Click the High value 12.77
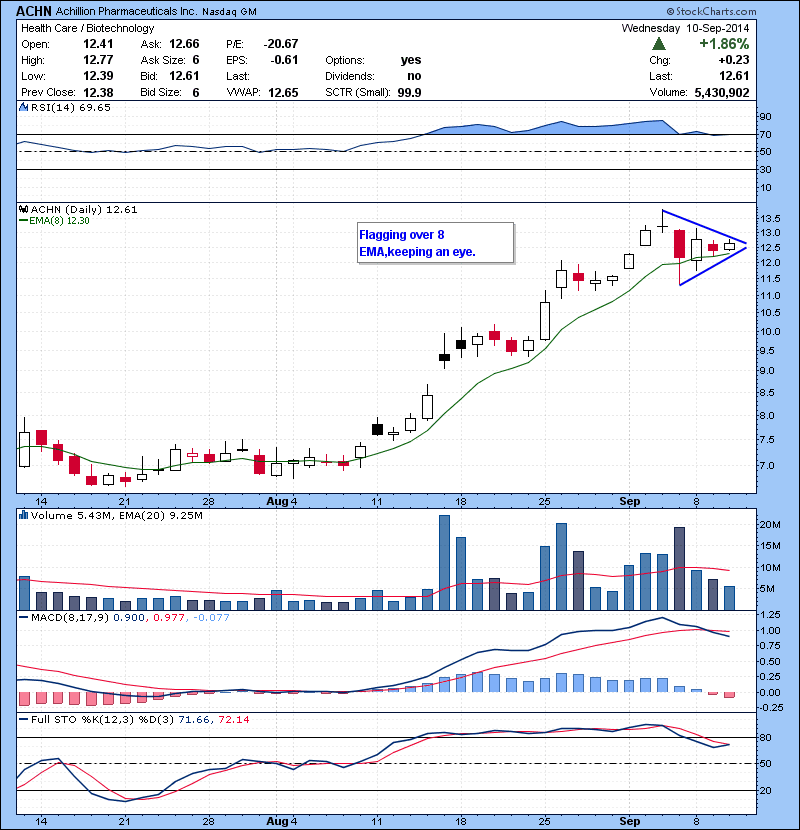Viewport: 800px width, 830px height. (98, 60)
